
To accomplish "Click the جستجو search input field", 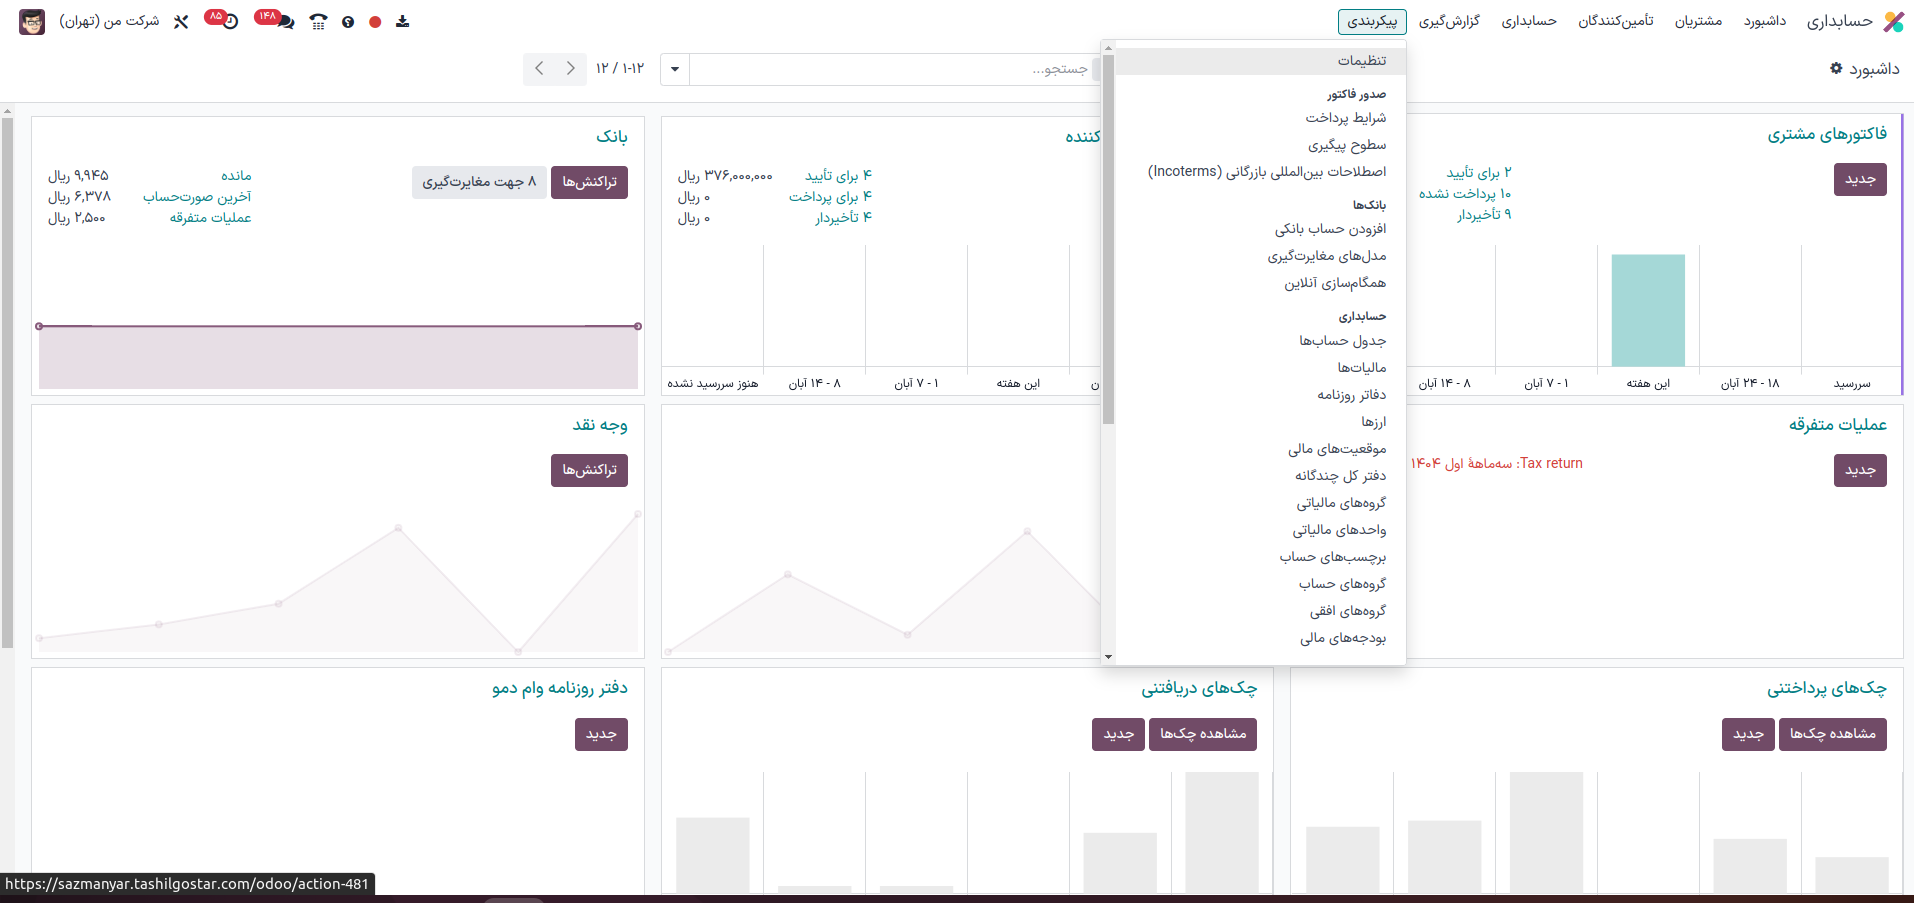I will [x=890, y=69].
